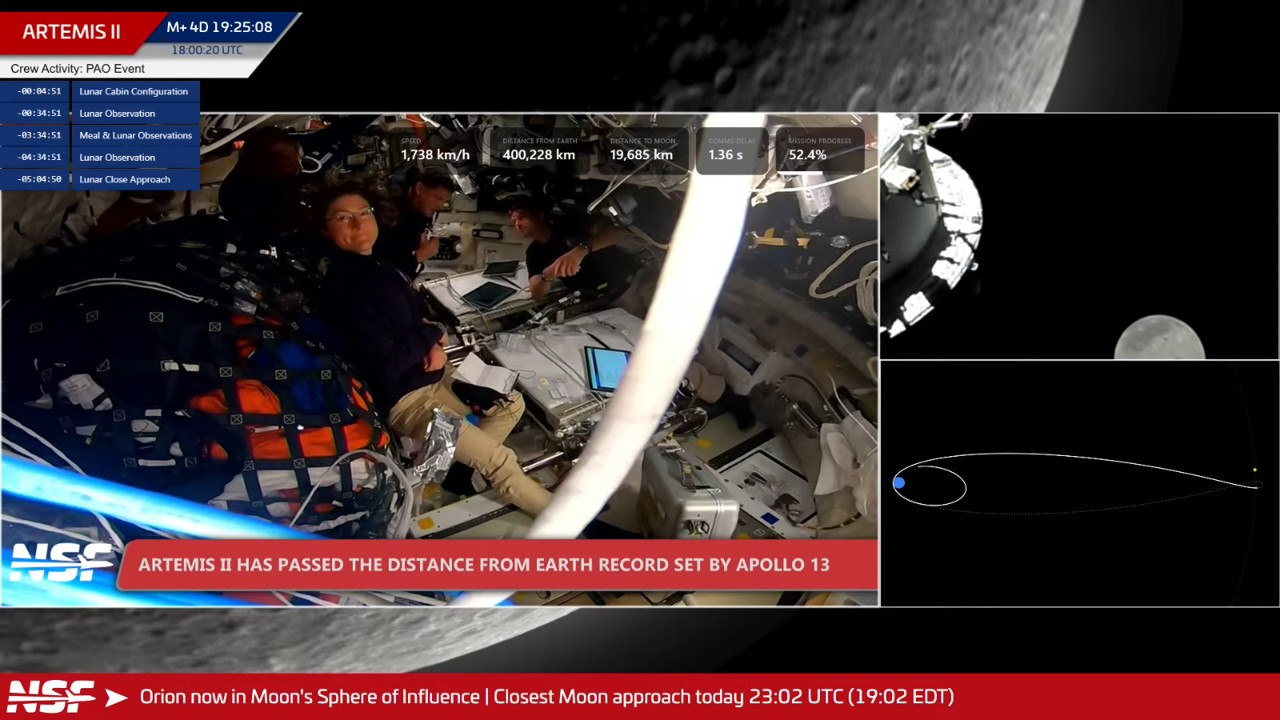Screen dimensions: 1280x720
Task: Click the Moon in the exterior camera view
Action: pyautogui.click(x=1159, y=338)
